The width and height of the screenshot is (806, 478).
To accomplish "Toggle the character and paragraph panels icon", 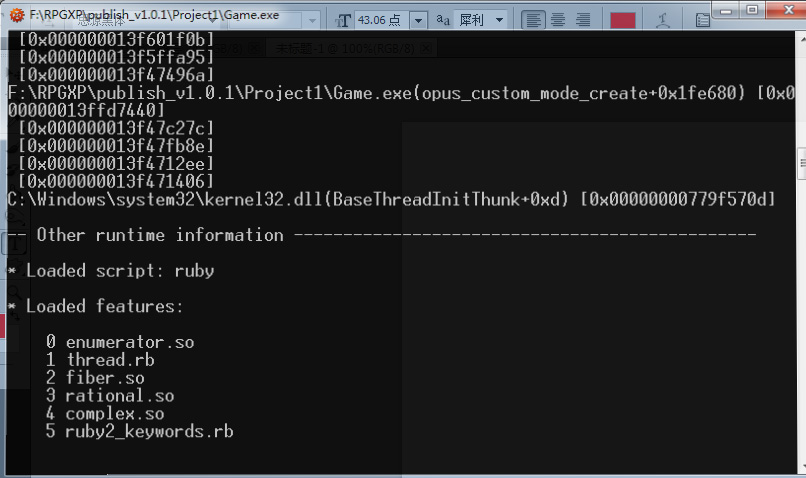I will (x=702, y=21).
